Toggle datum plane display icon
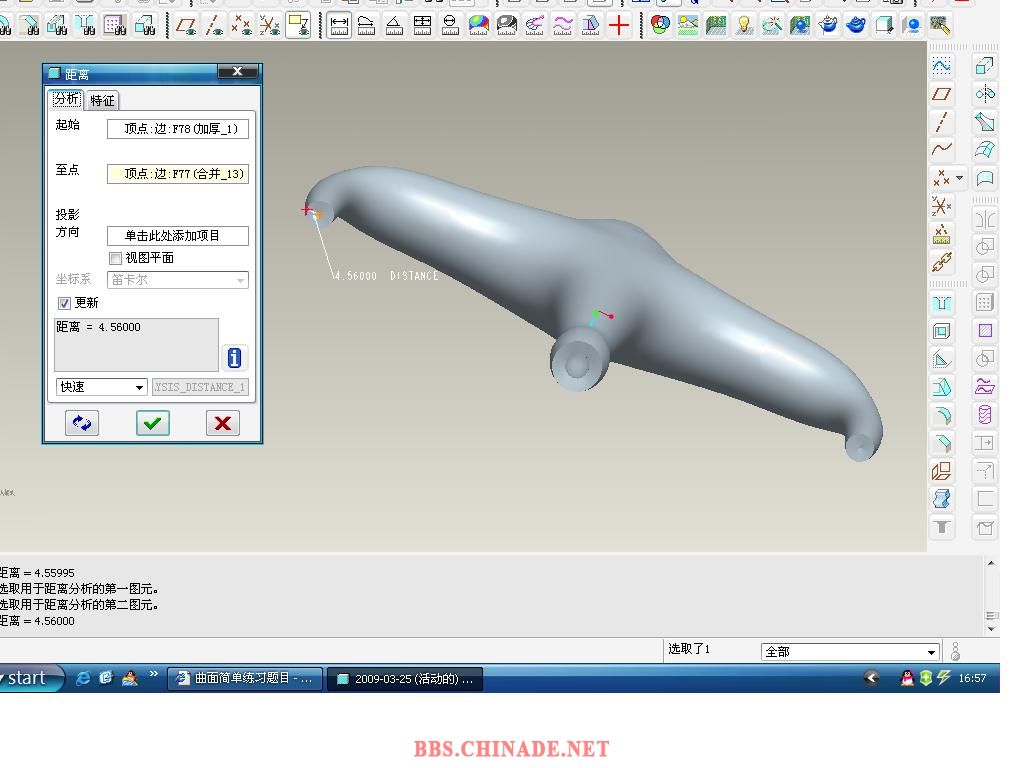This screenshot has width=1024, height=768. [186, 26]
